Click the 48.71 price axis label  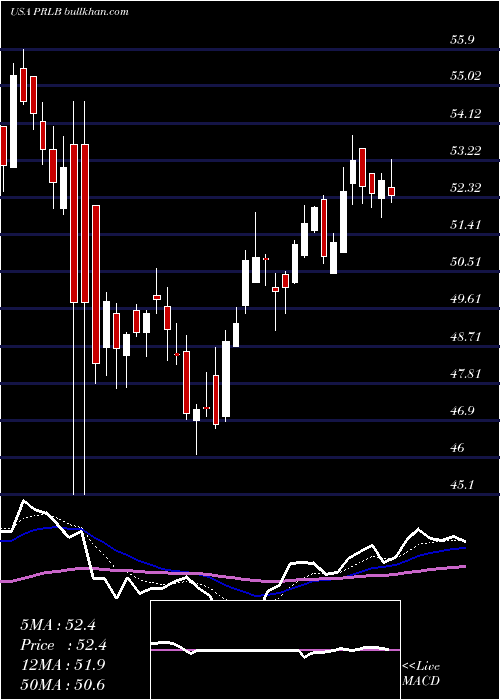click(x=466, y=337)
